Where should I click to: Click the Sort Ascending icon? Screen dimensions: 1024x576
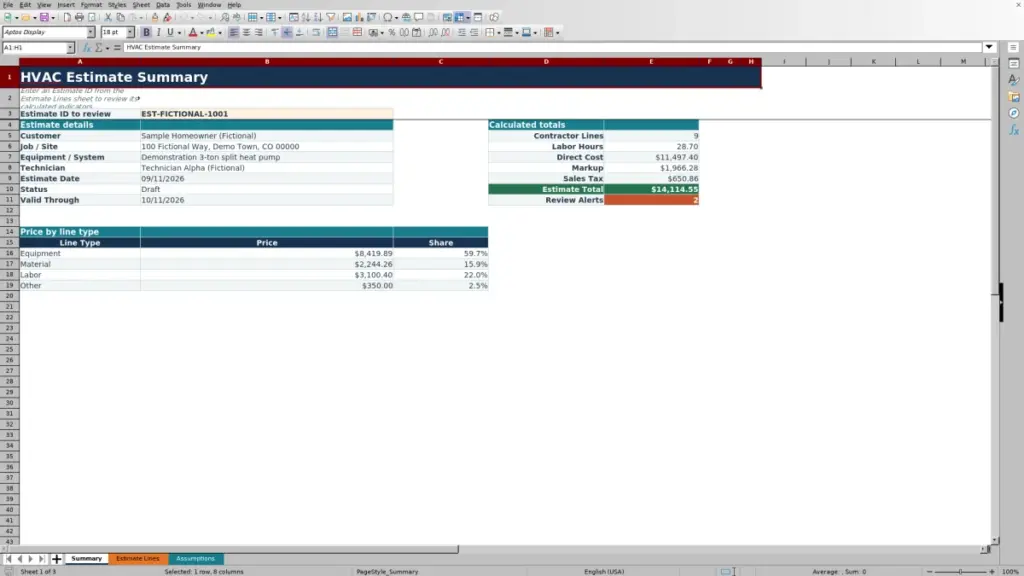coord(306,18)
